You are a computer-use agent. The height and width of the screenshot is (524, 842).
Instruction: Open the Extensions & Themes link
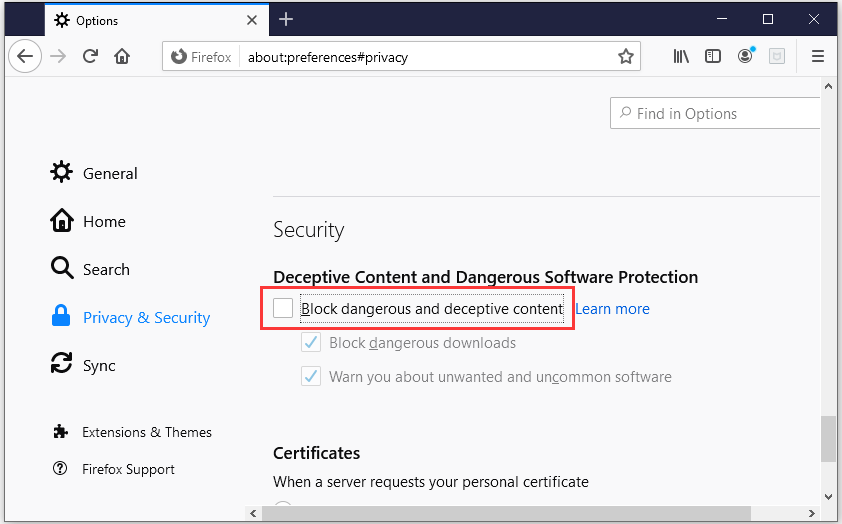pyautogui.click(x=132, y=432)
